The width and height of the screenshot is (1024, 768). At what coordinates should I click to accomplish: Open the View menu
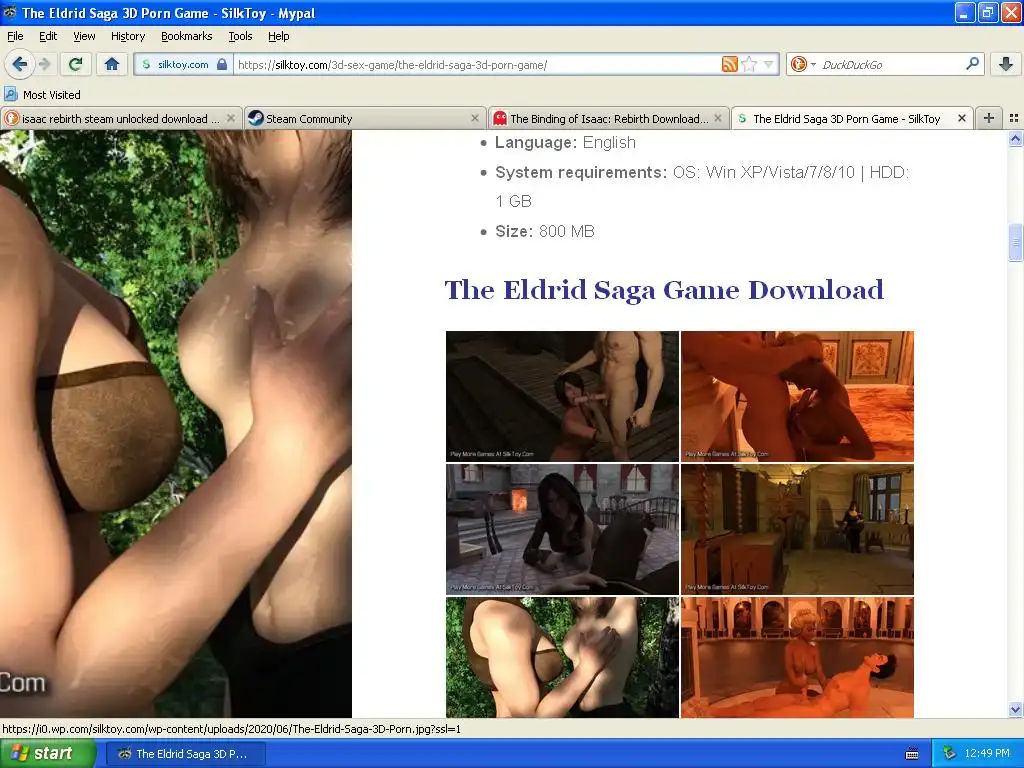point(84,36)
